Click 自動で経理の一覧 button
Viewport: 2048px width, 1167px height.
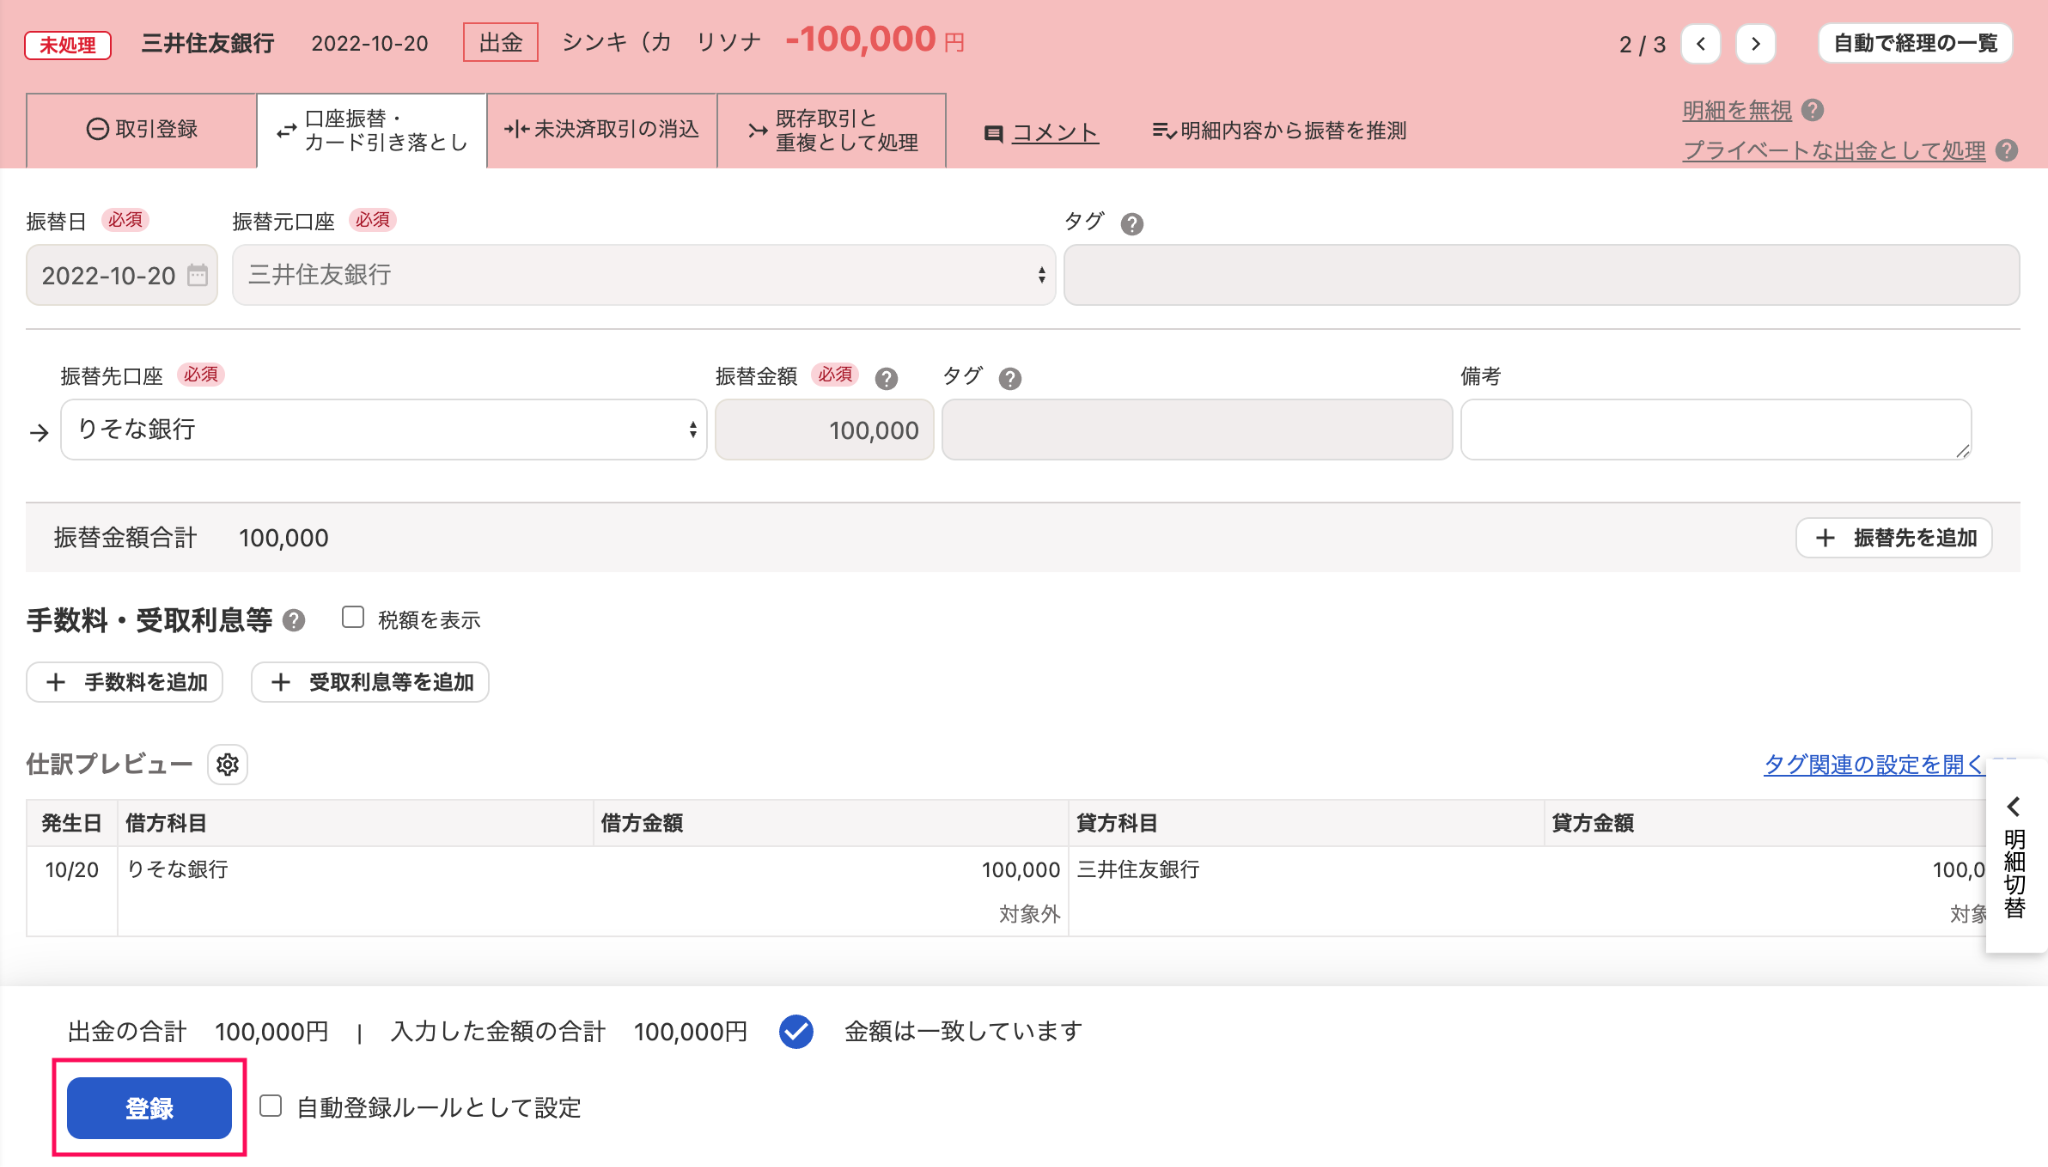[x=1915, y=43]
